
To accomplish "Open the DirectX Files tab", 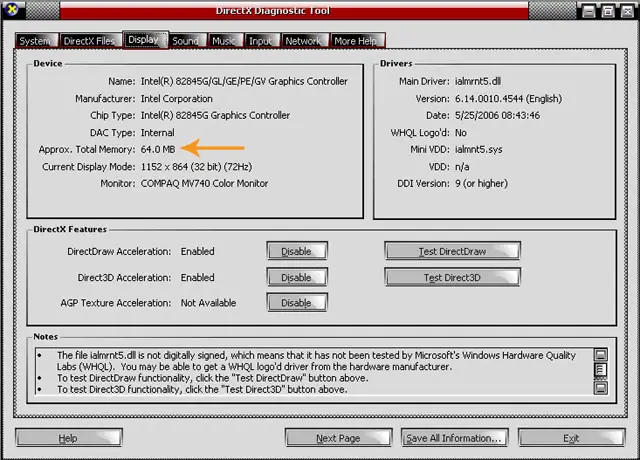I will (x=90, y=41).
